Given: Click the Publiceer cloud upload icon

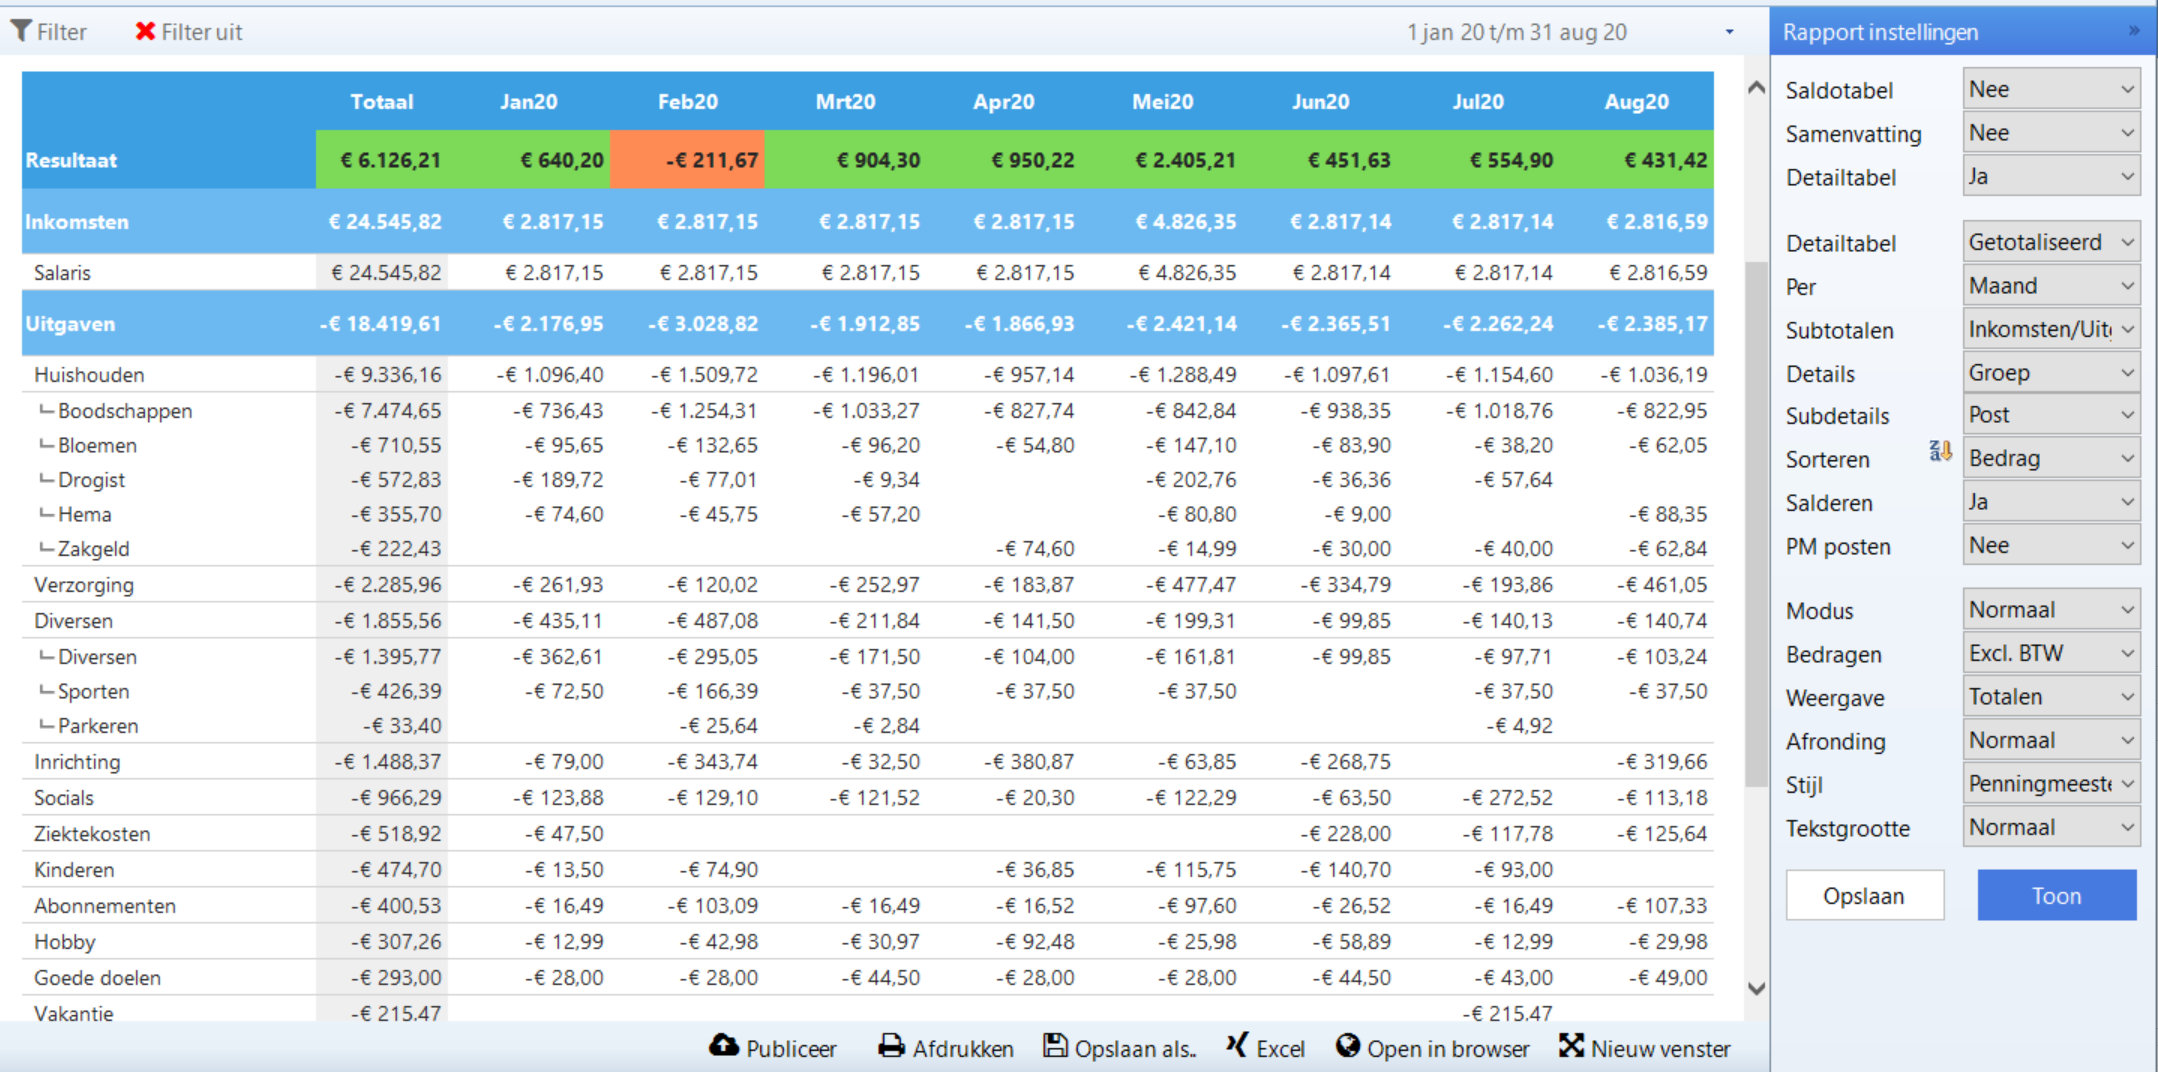Looking at the screenshot, I should pyautogui.click(x=723, y=1046).
